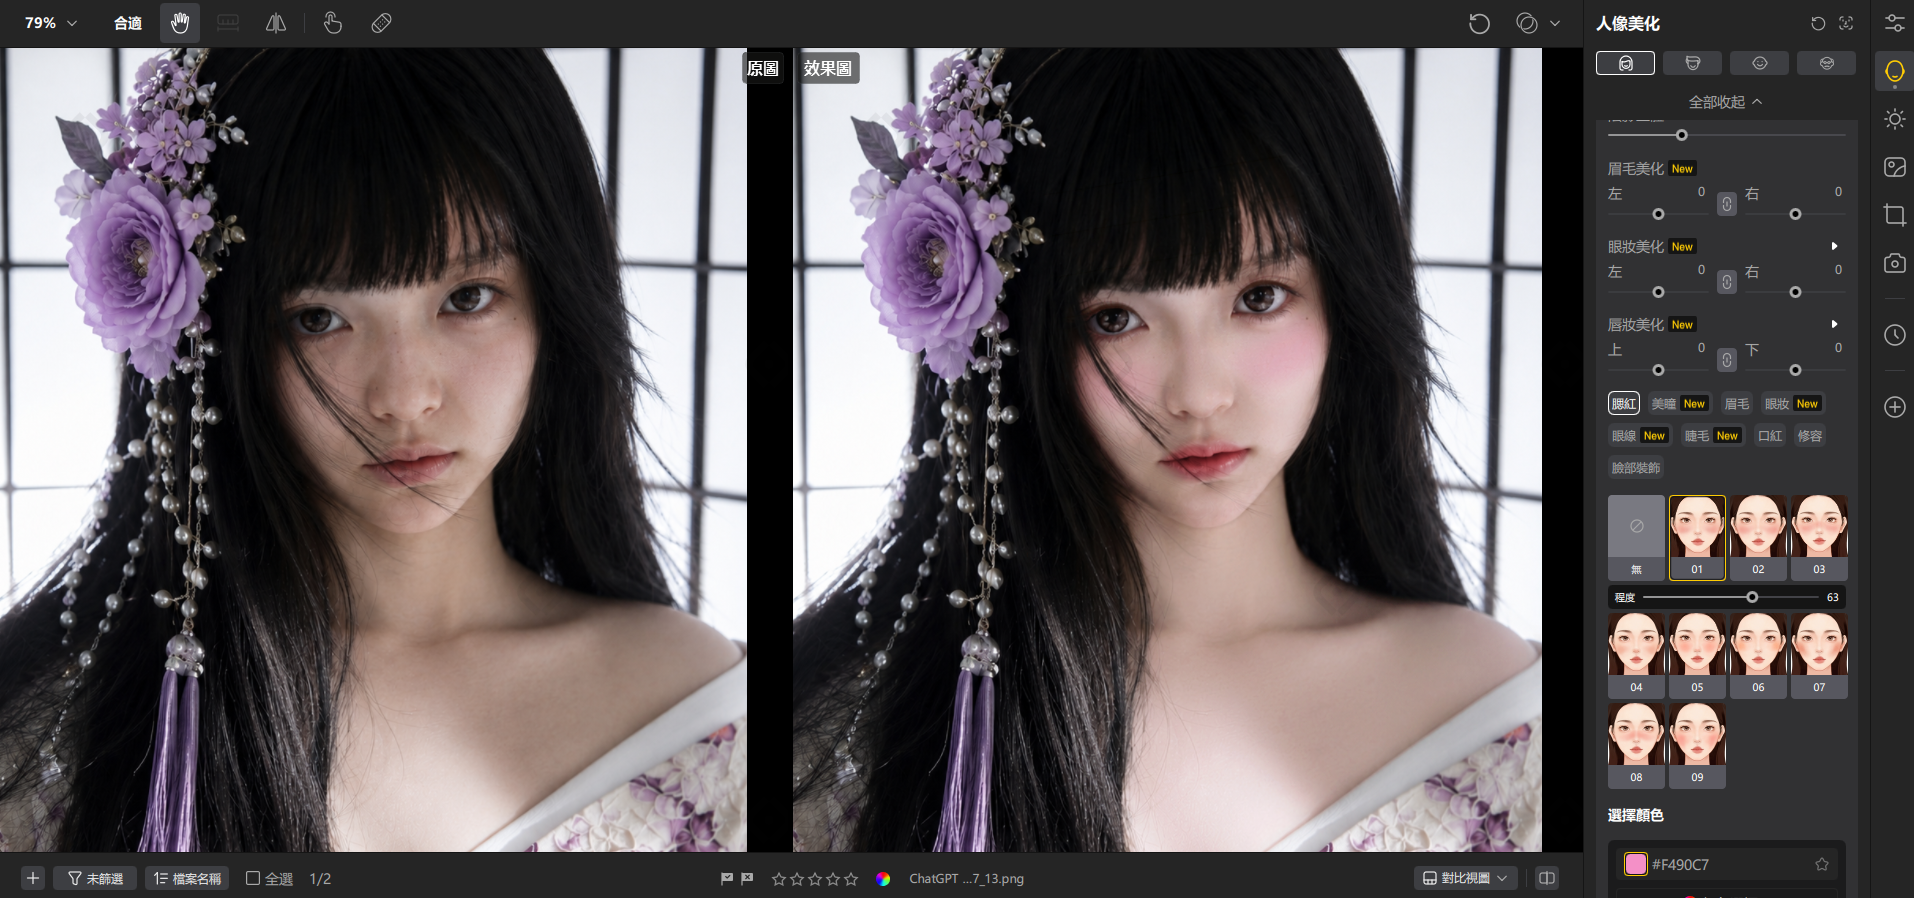Viewport: 1914px width, 898px height.
Task: Switch to the 口紅 tab
Action: [1770, 436]
